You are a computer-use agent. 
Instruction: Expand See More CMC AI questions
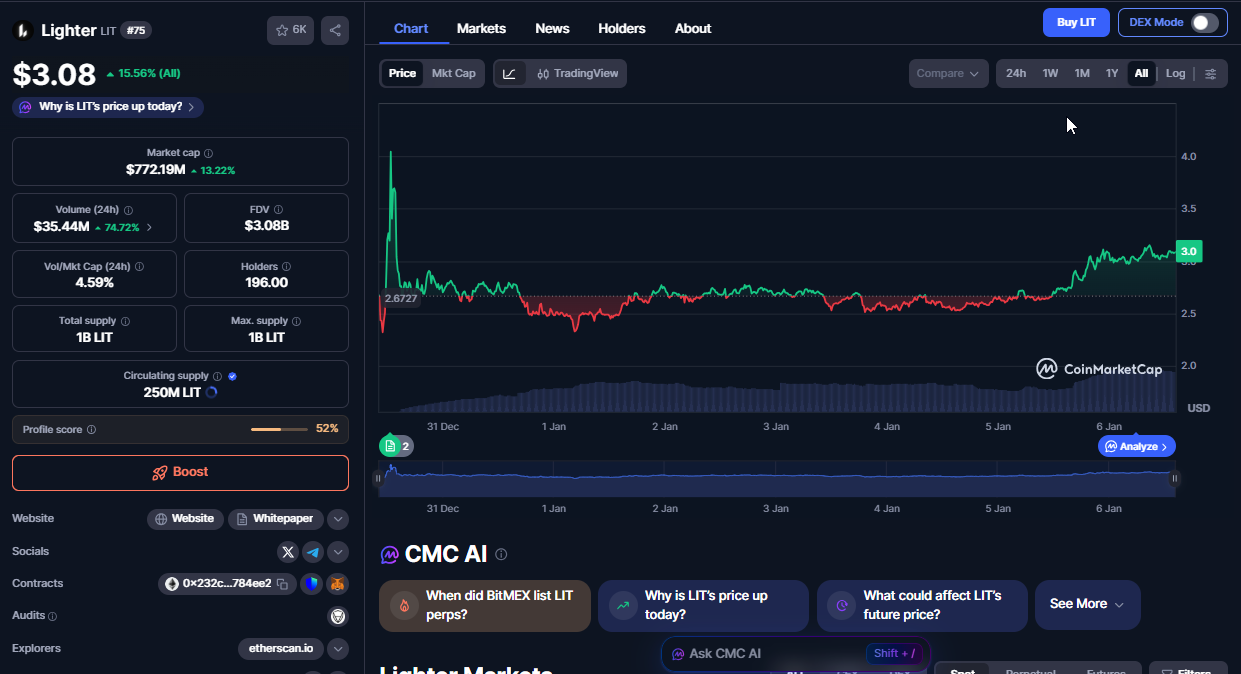coord(1087,604)
